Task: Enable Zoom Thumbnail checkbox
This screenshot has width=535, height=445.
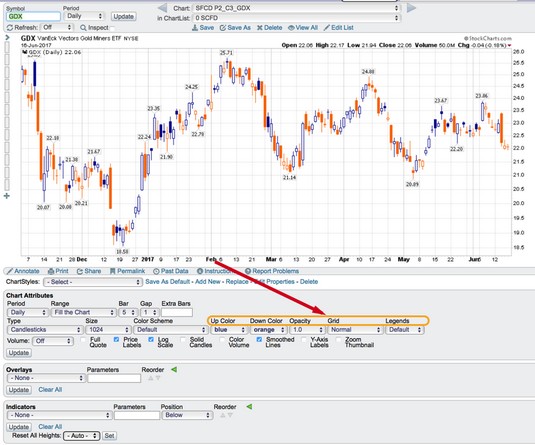Action: [x=338, y=340]
